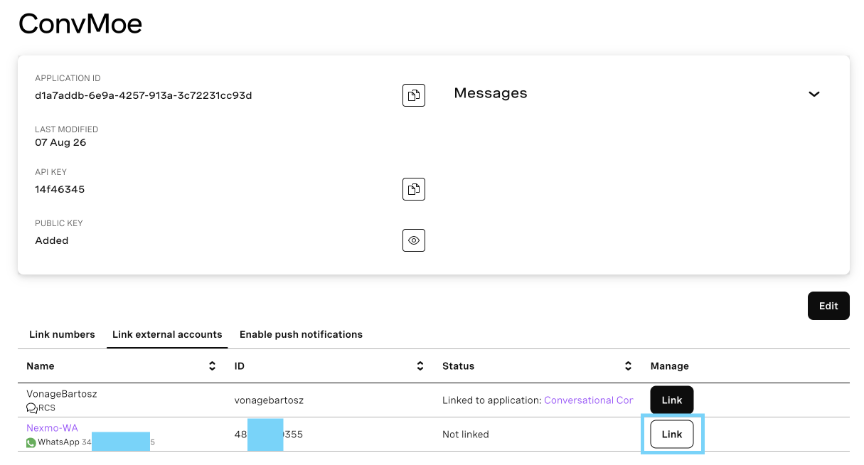Viewport: 864px width, 465px height.
Task: Click the Manage column header
Action: pyautogui.click(x=669, y=366)
